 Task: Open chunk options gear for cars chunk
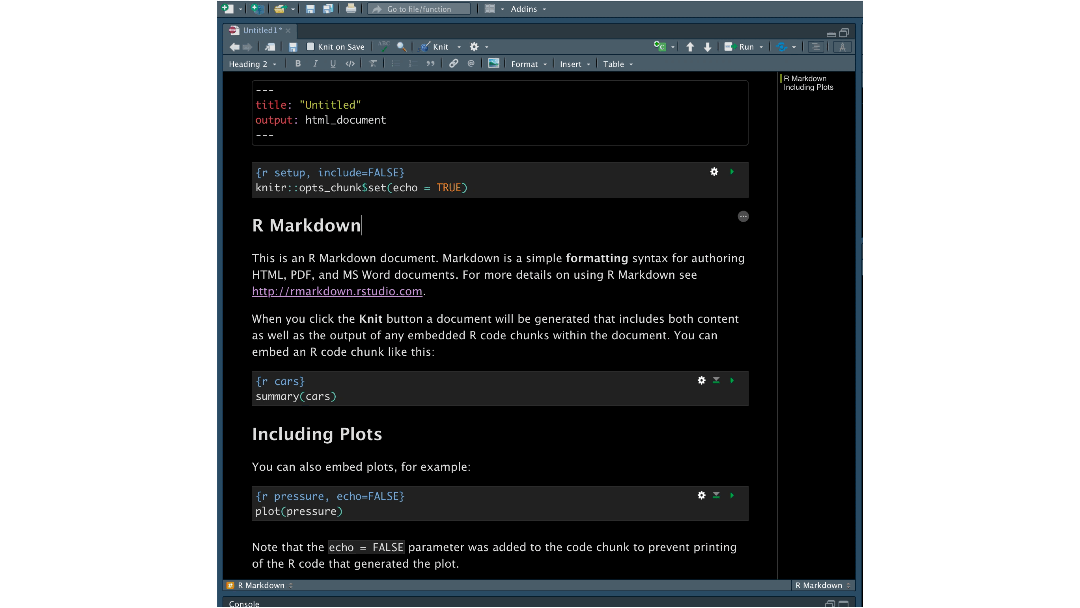[x=701, y=380]
